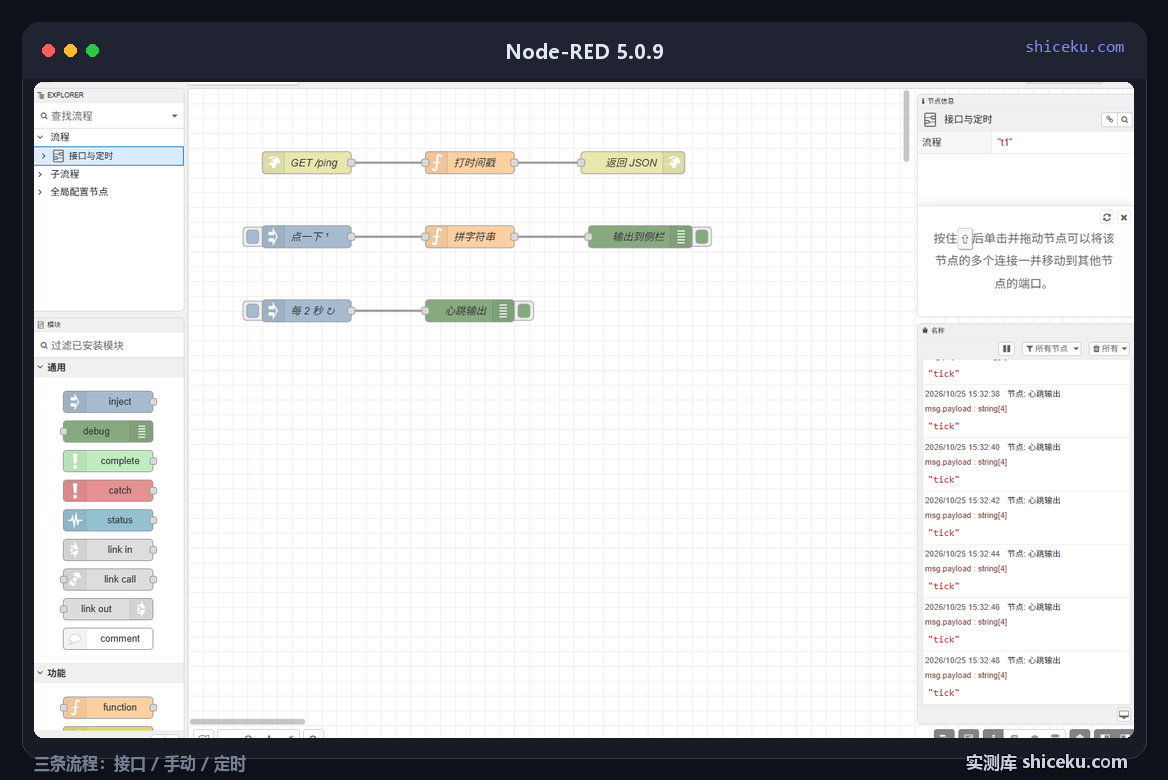Pick the status node in palette
The width and height of the screenshot is (1168, 780).
tap(109, 520)
